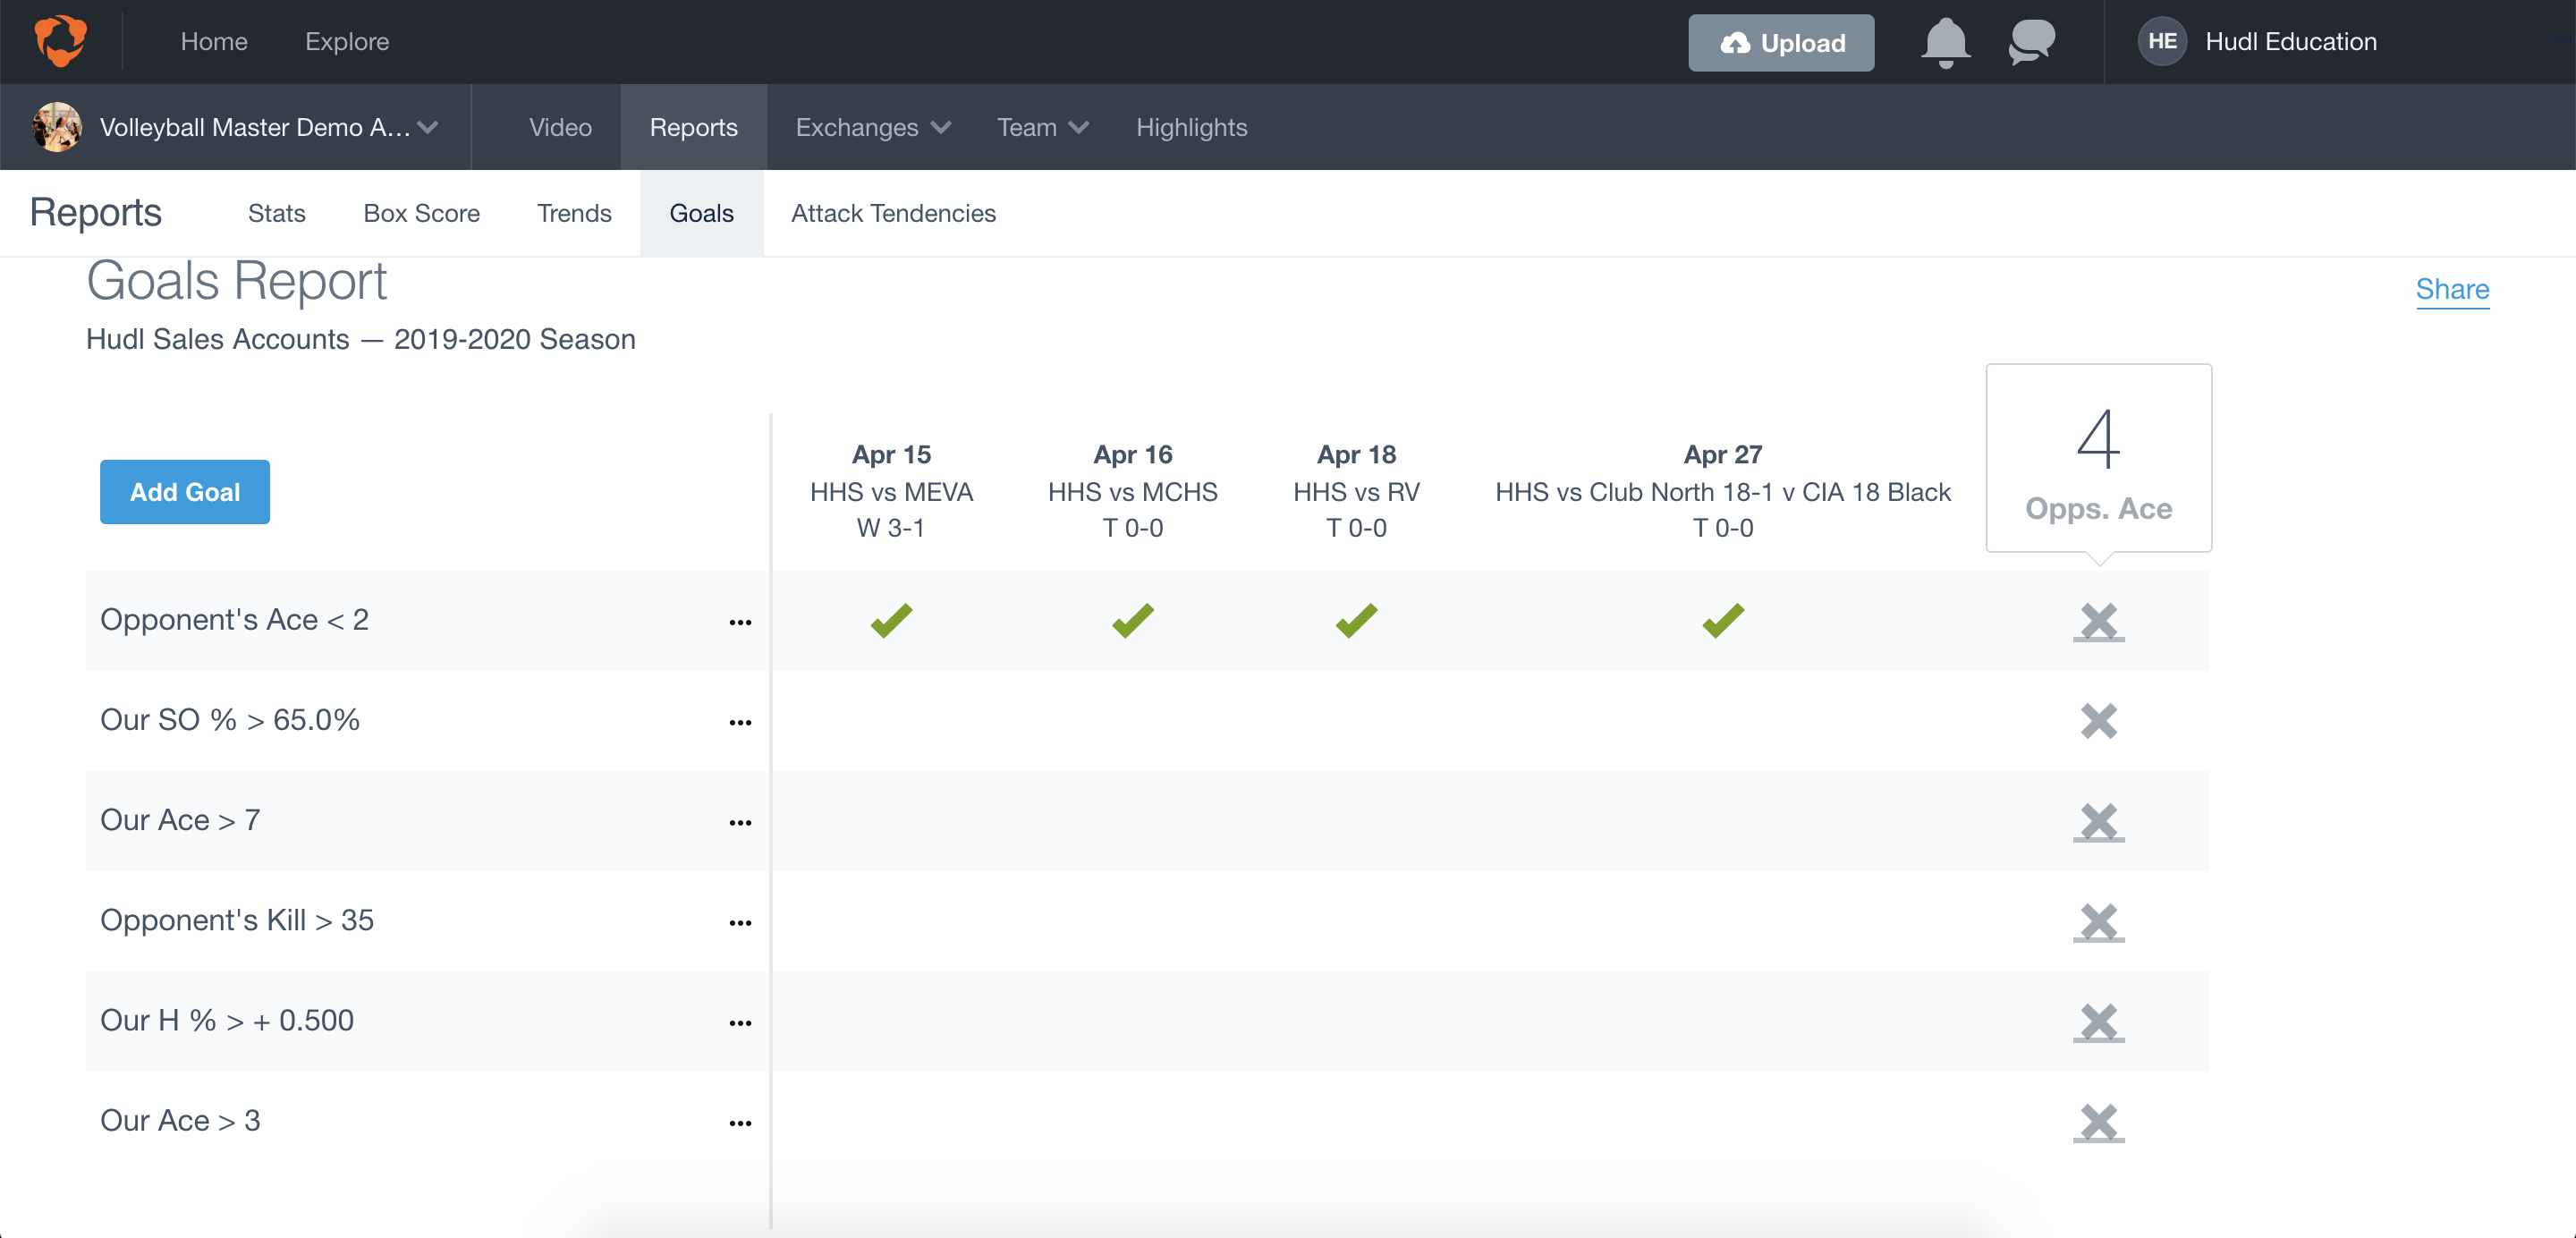Open the Attack Tendencies report tab
2576x1238 pixels.
click(893, 212)
